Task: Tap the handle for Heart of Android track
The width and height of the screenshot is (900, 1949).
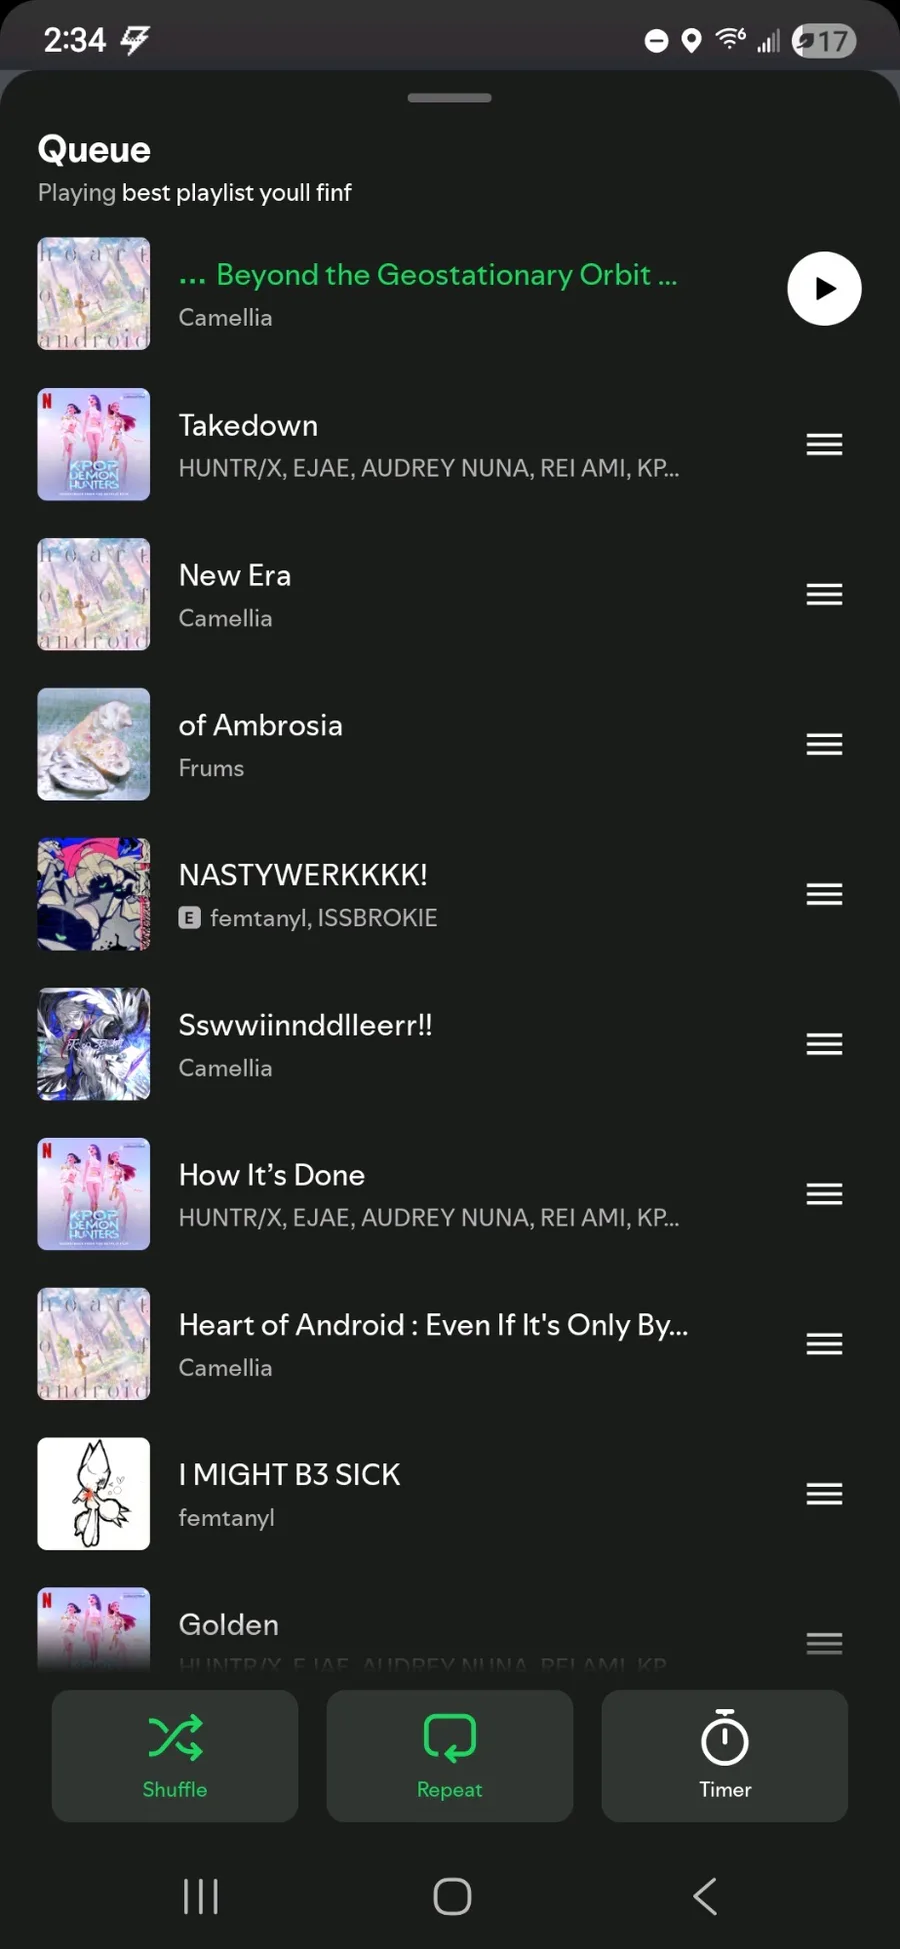Action: tap(824, 1344)
